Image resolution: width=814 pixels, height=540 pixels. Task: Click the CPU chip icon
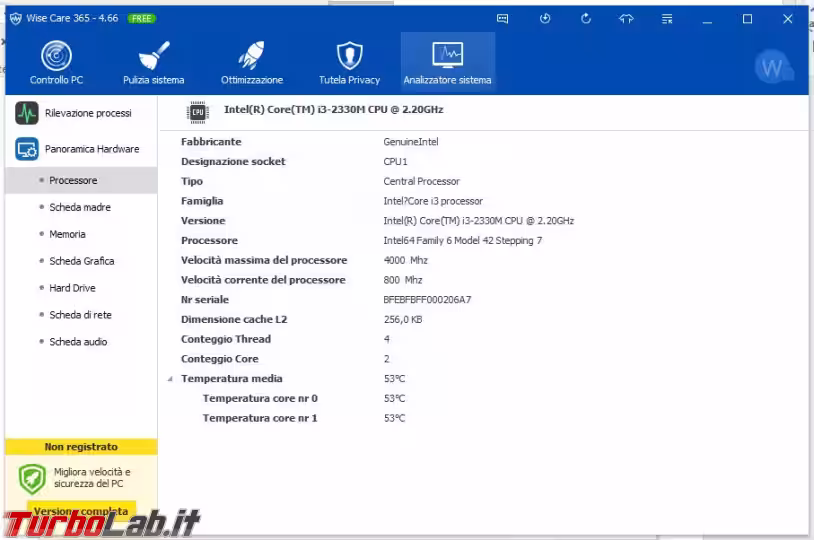click(x=198, y=112)
